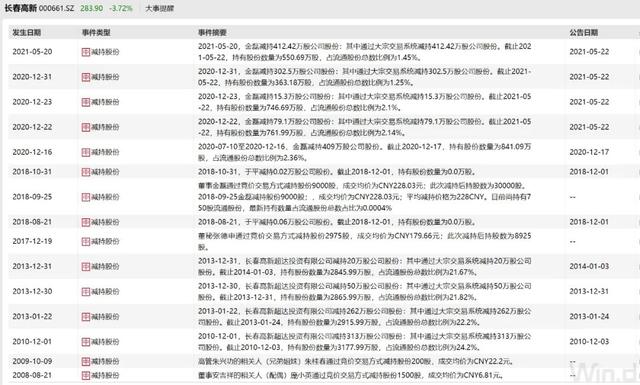Click 减持股份 label in 2018-09-25 row
The height and width of the screenshot is (385, 640).
tap(105, 197)
